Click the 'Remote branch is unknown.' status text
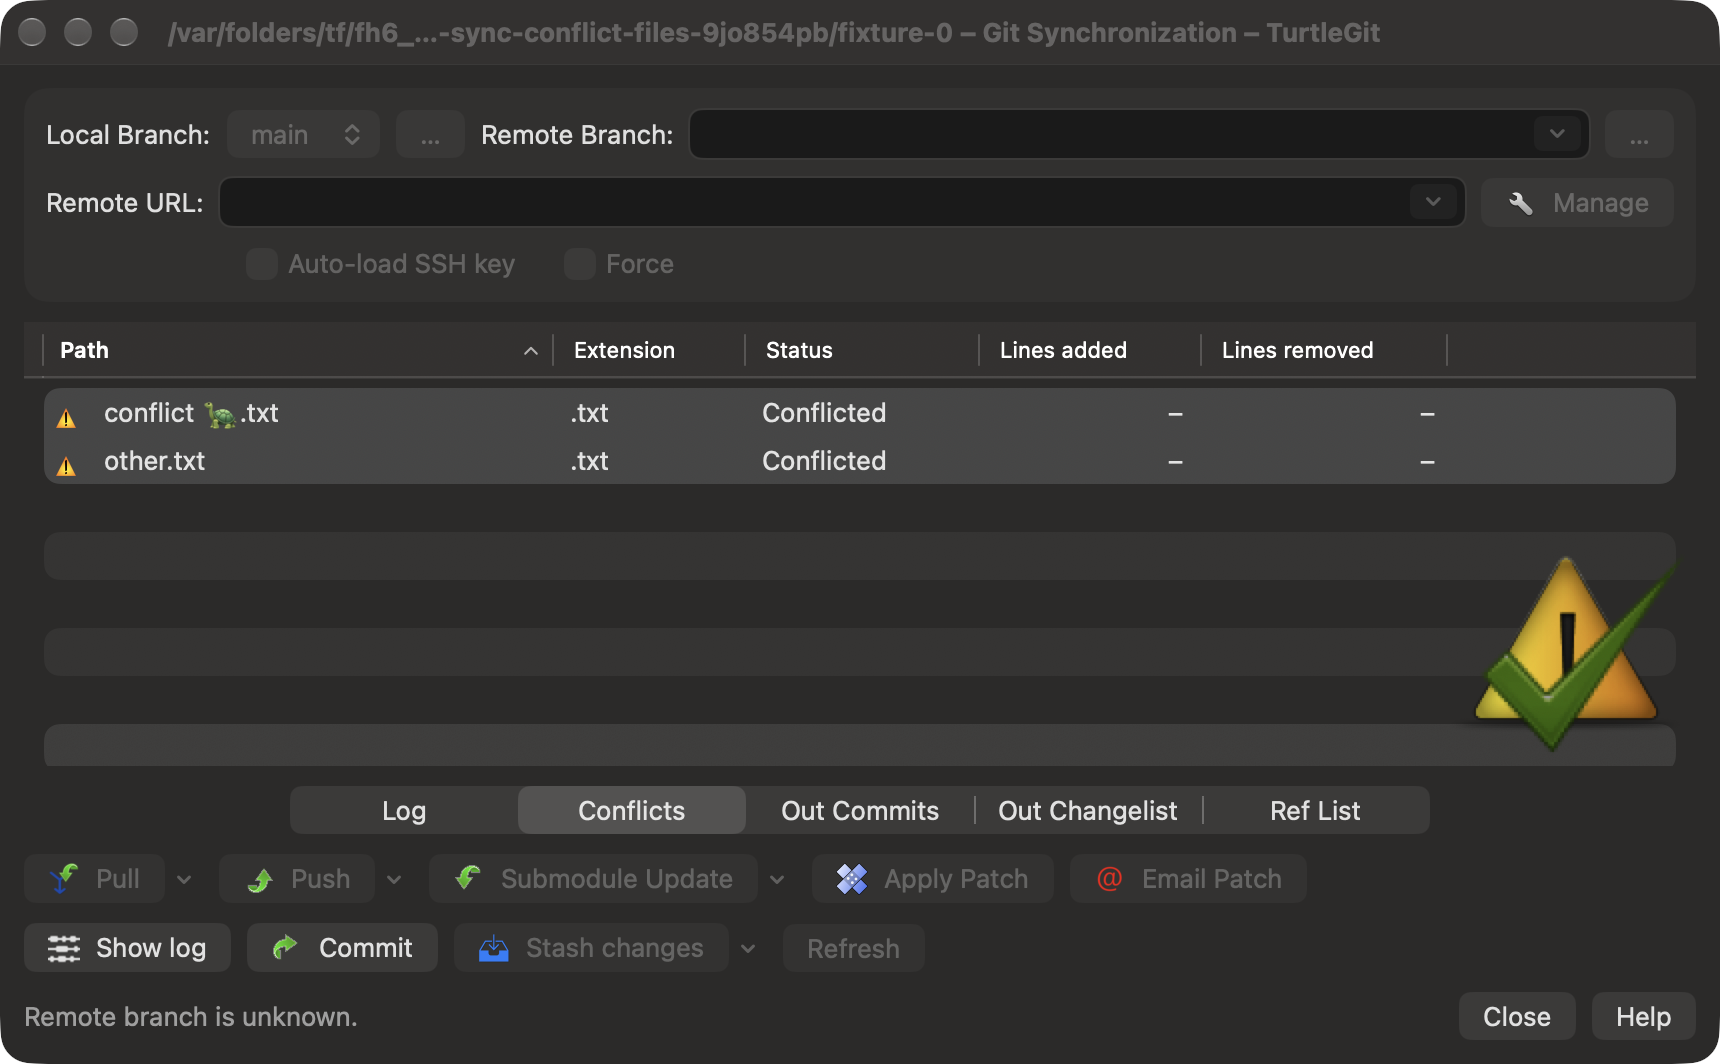Viewport: 1720px width, 1064px height. coord(191,1017)
